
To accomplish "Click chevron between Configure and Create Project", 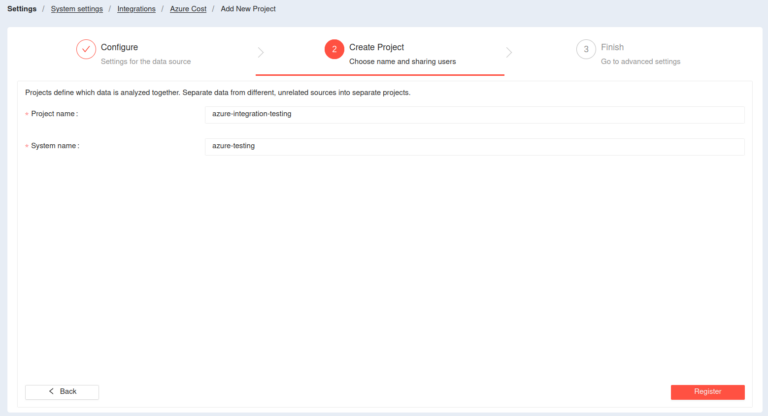I will click(x=261, y=52).
